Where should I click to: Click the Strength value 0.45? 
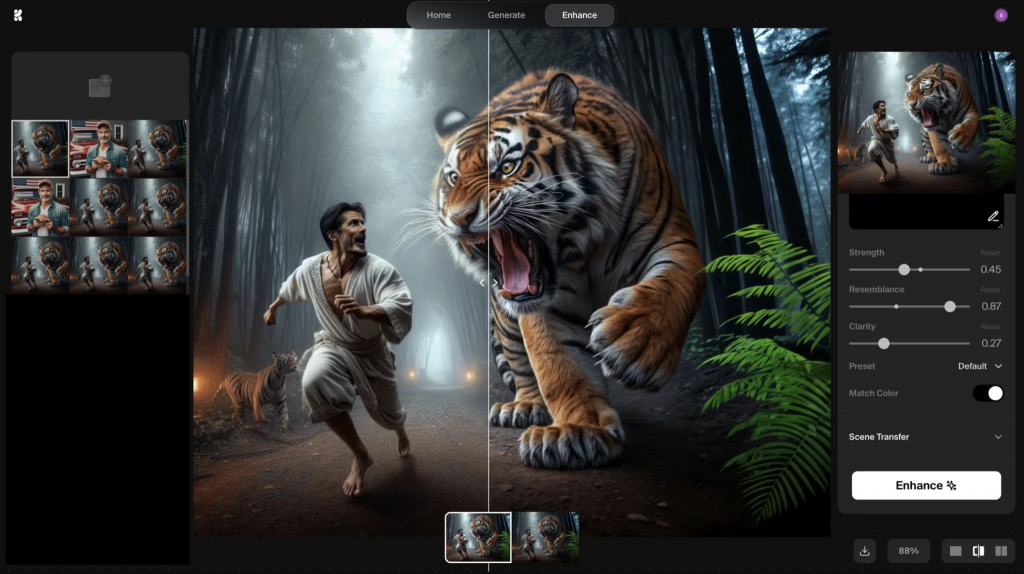[990, 270]
